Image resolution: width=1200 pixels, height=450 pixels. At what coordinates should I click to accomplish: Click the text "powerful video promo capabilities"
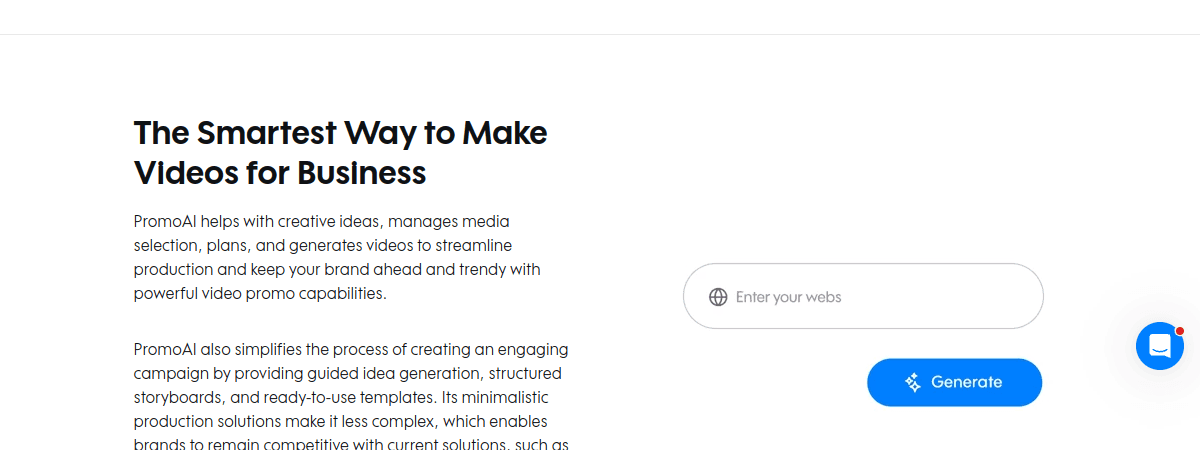click(259, 294)
